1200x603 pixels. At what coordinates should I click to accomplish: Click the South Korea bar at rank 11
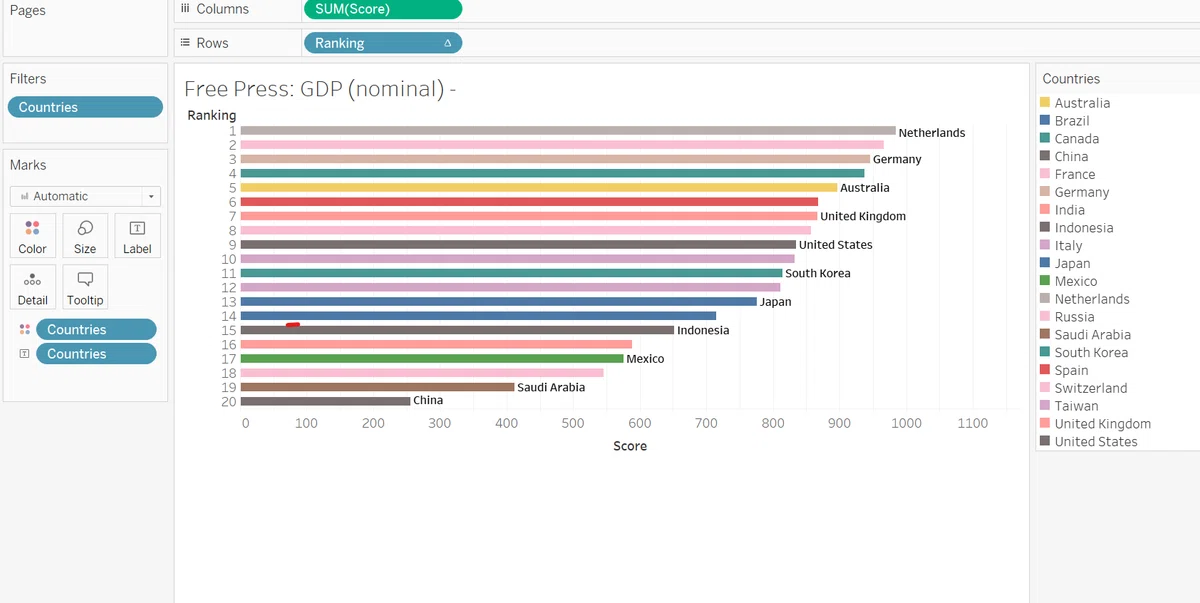coord(512,273)
